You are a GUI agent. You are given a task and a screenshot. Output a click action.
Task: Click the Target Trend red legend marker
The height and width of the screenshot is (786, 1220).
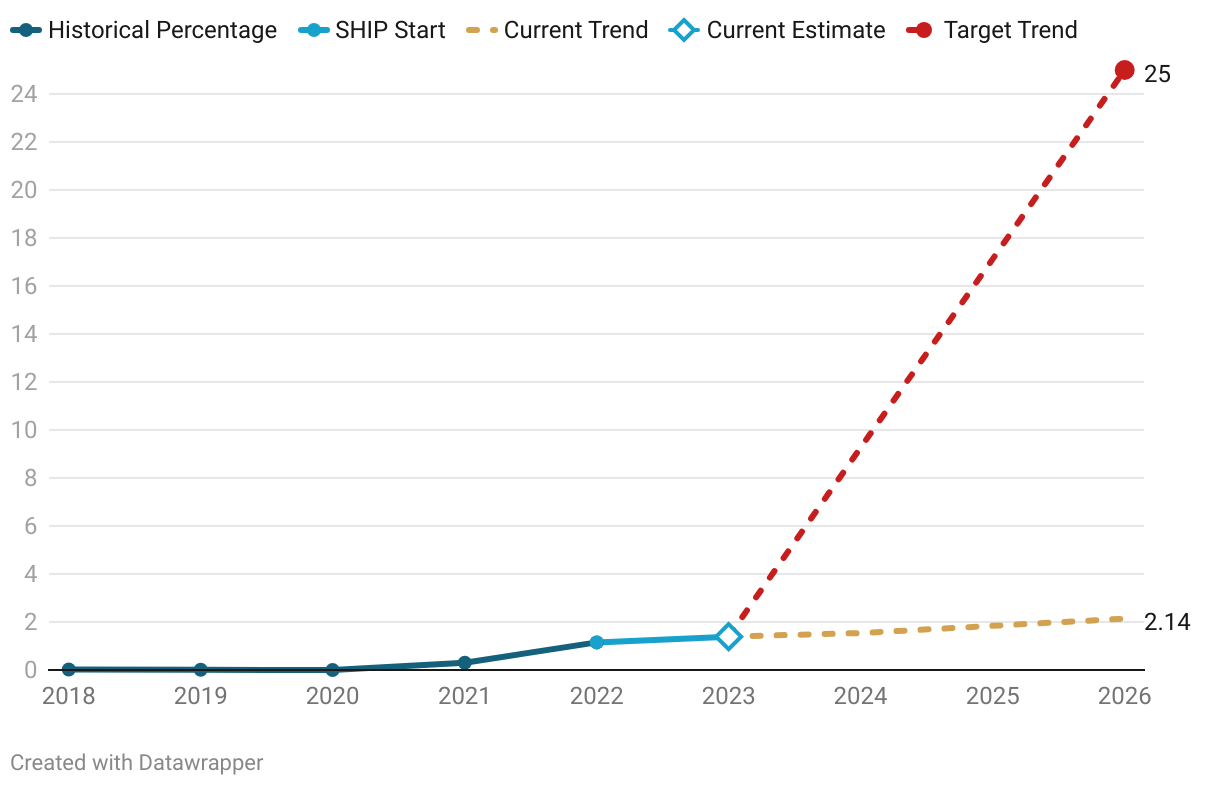point(923,30)
